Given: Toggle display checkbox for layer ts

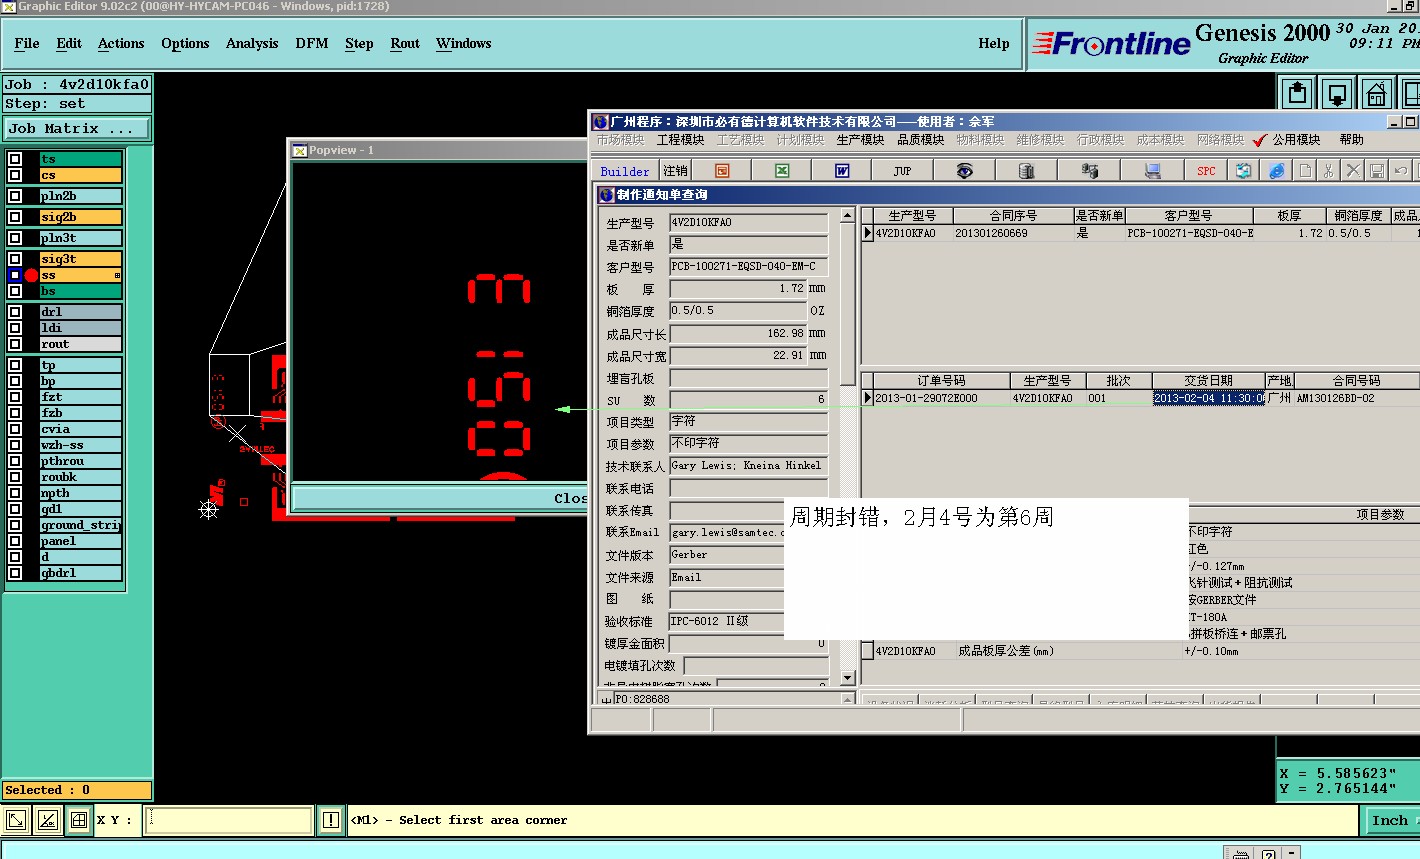Looking at the screenshot, I should tap(15, 159).
